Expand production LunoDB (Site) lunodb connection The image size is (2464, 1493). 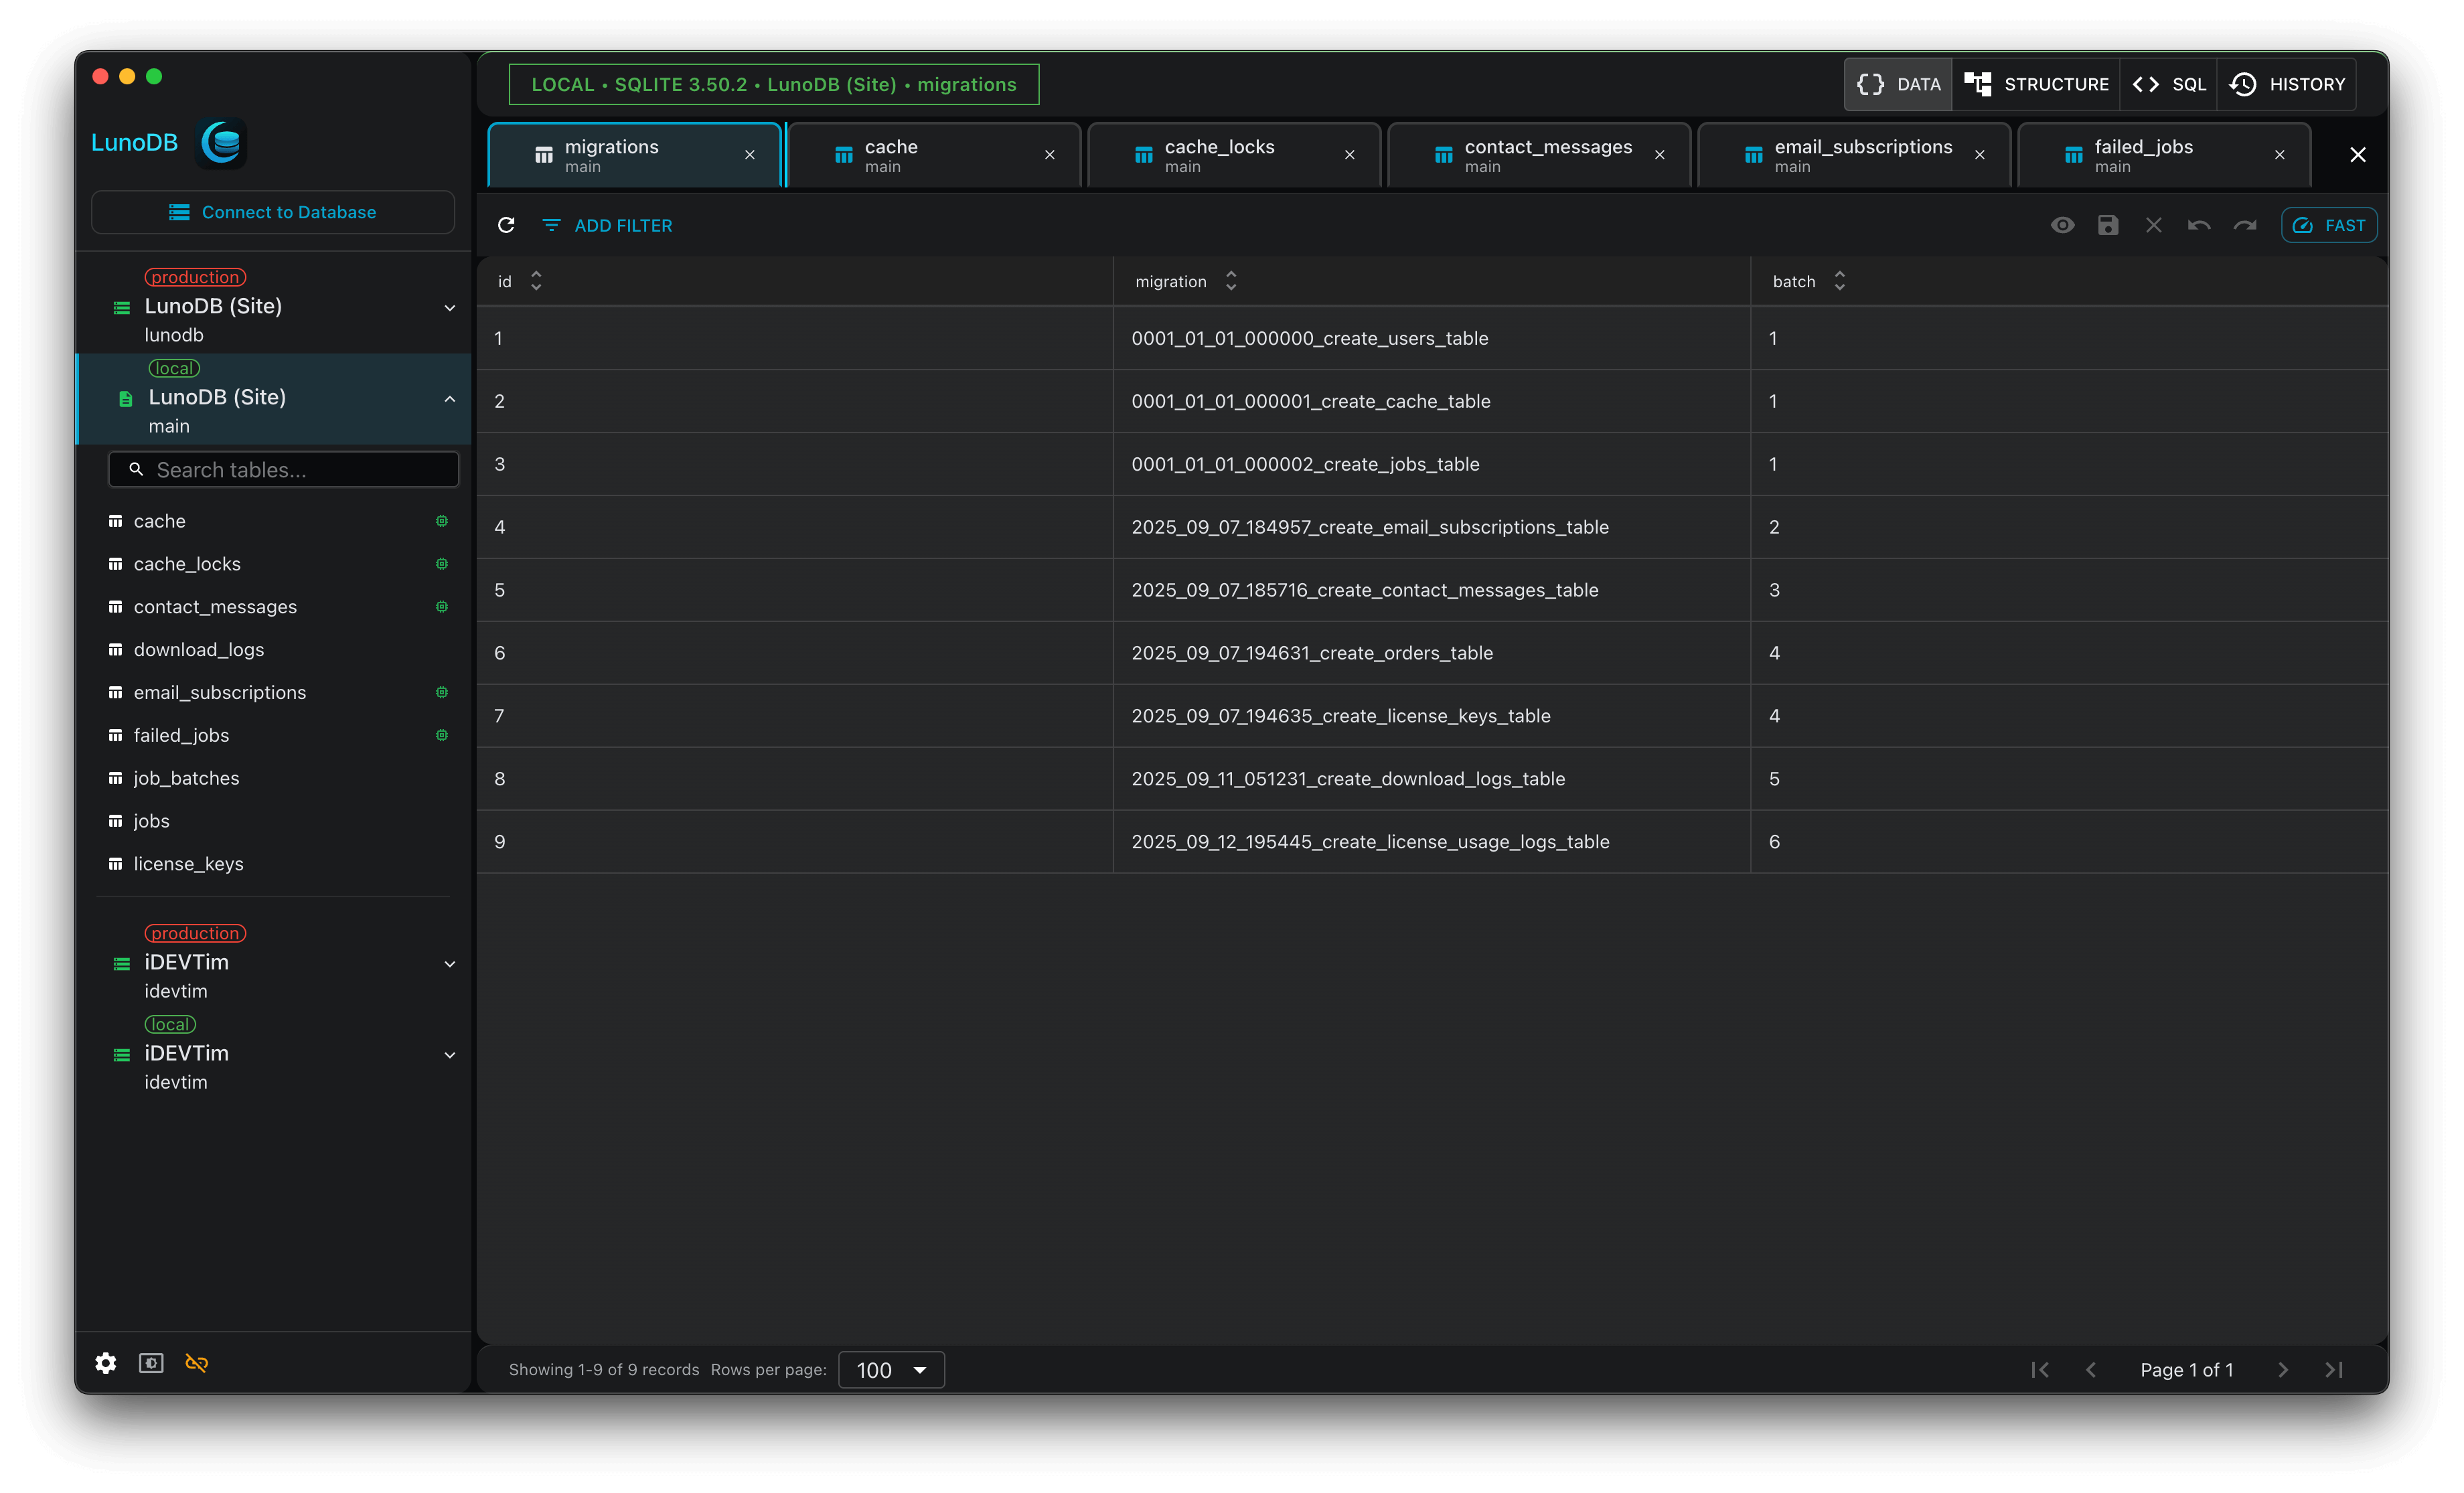click(x=450, y=308)
